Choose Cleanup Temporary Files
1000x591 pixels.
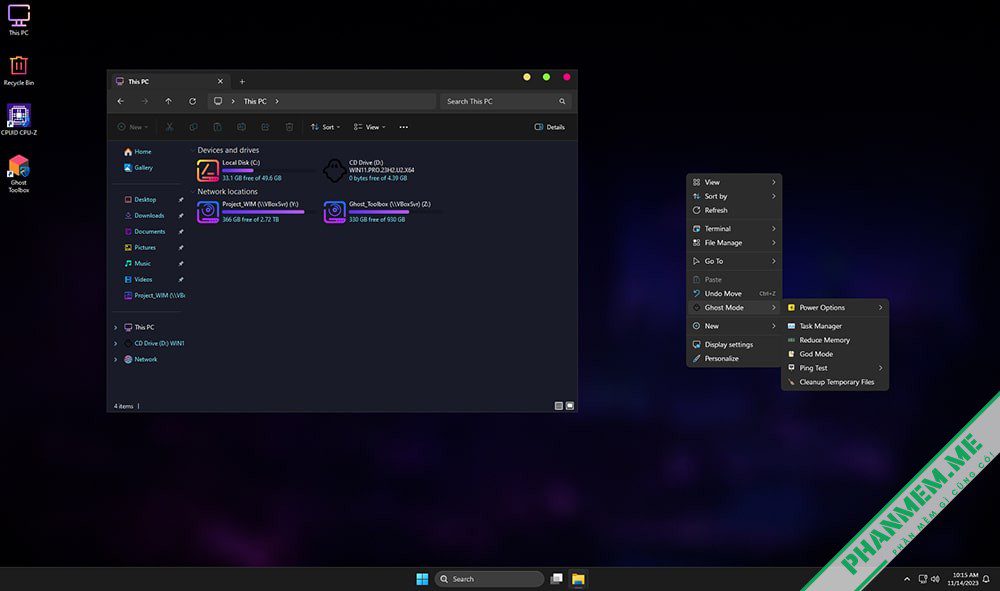[835, 383]
